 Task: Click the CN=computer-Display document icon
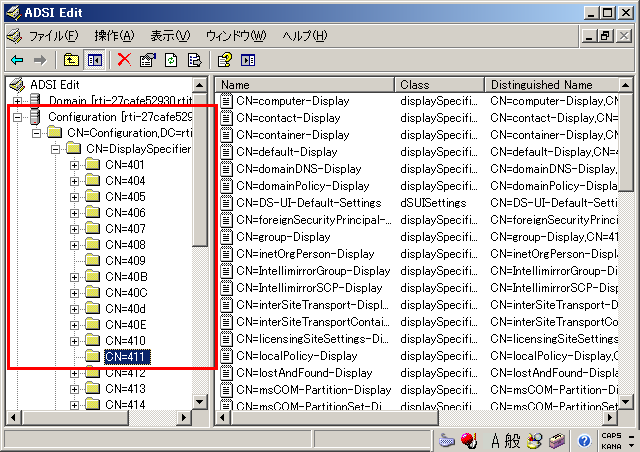coord(227,101)
